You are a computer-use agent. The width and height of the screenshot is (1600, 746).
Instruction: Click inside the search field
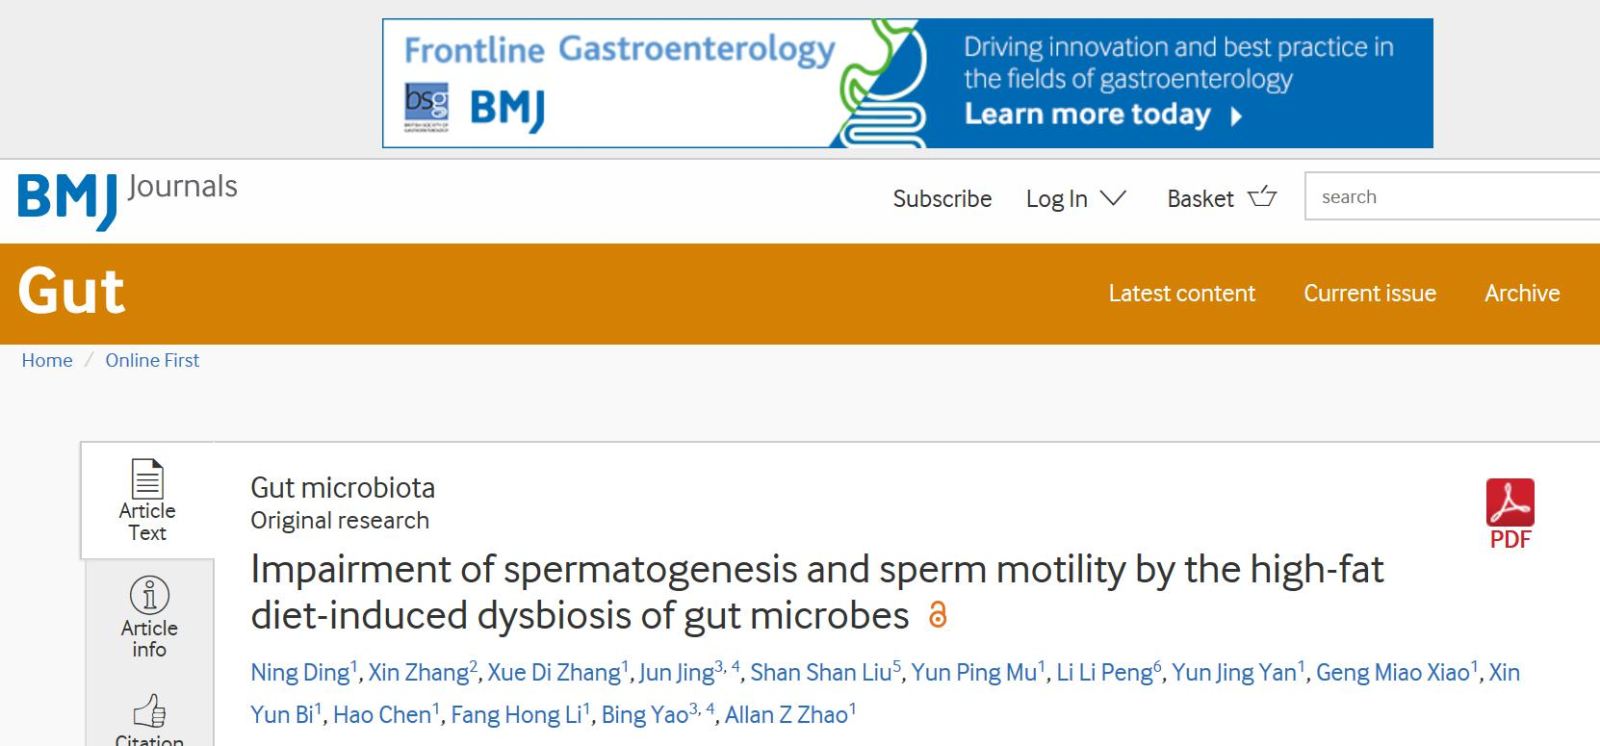[1450, 197]
